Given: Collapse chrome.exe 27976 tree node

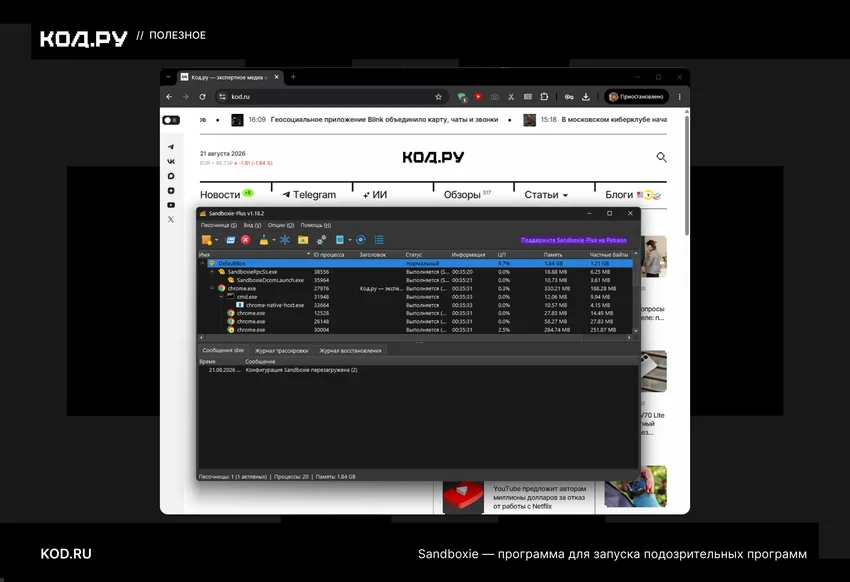Looking at the screenshot, I should [x=211, y=288].
